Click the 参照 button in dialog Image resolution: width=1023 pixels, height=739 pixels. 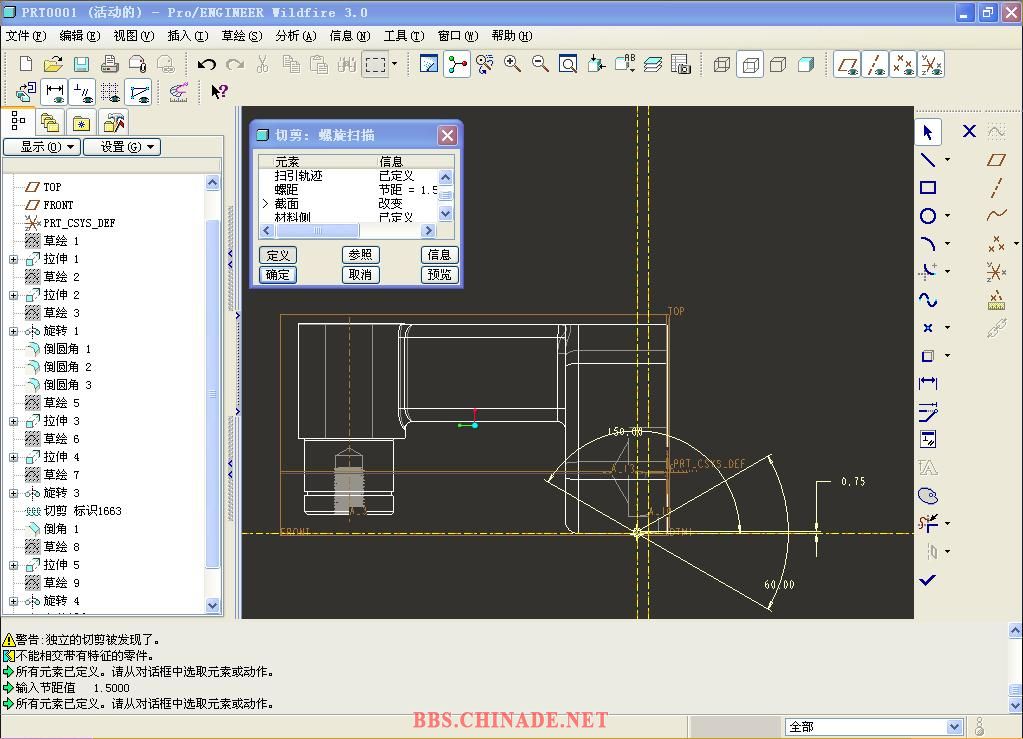[x=360, y=255]
